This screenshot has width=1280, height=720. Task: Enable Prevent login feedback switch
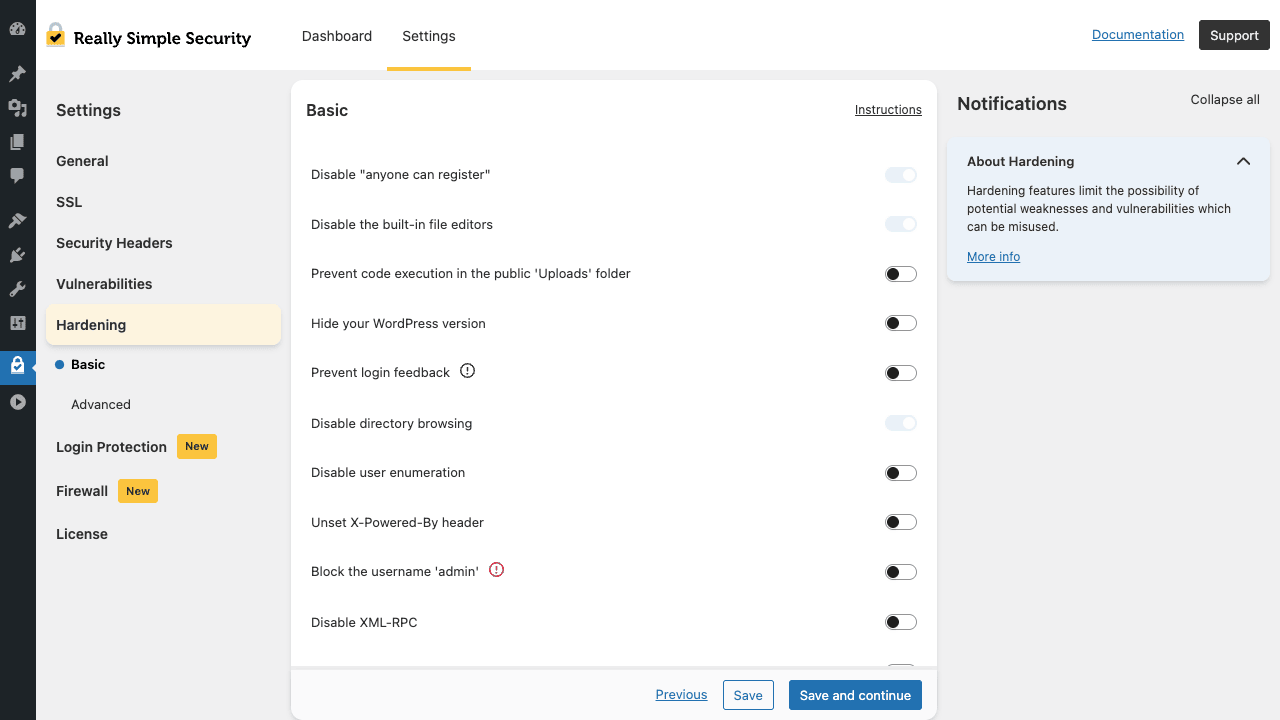coord(901,373)
